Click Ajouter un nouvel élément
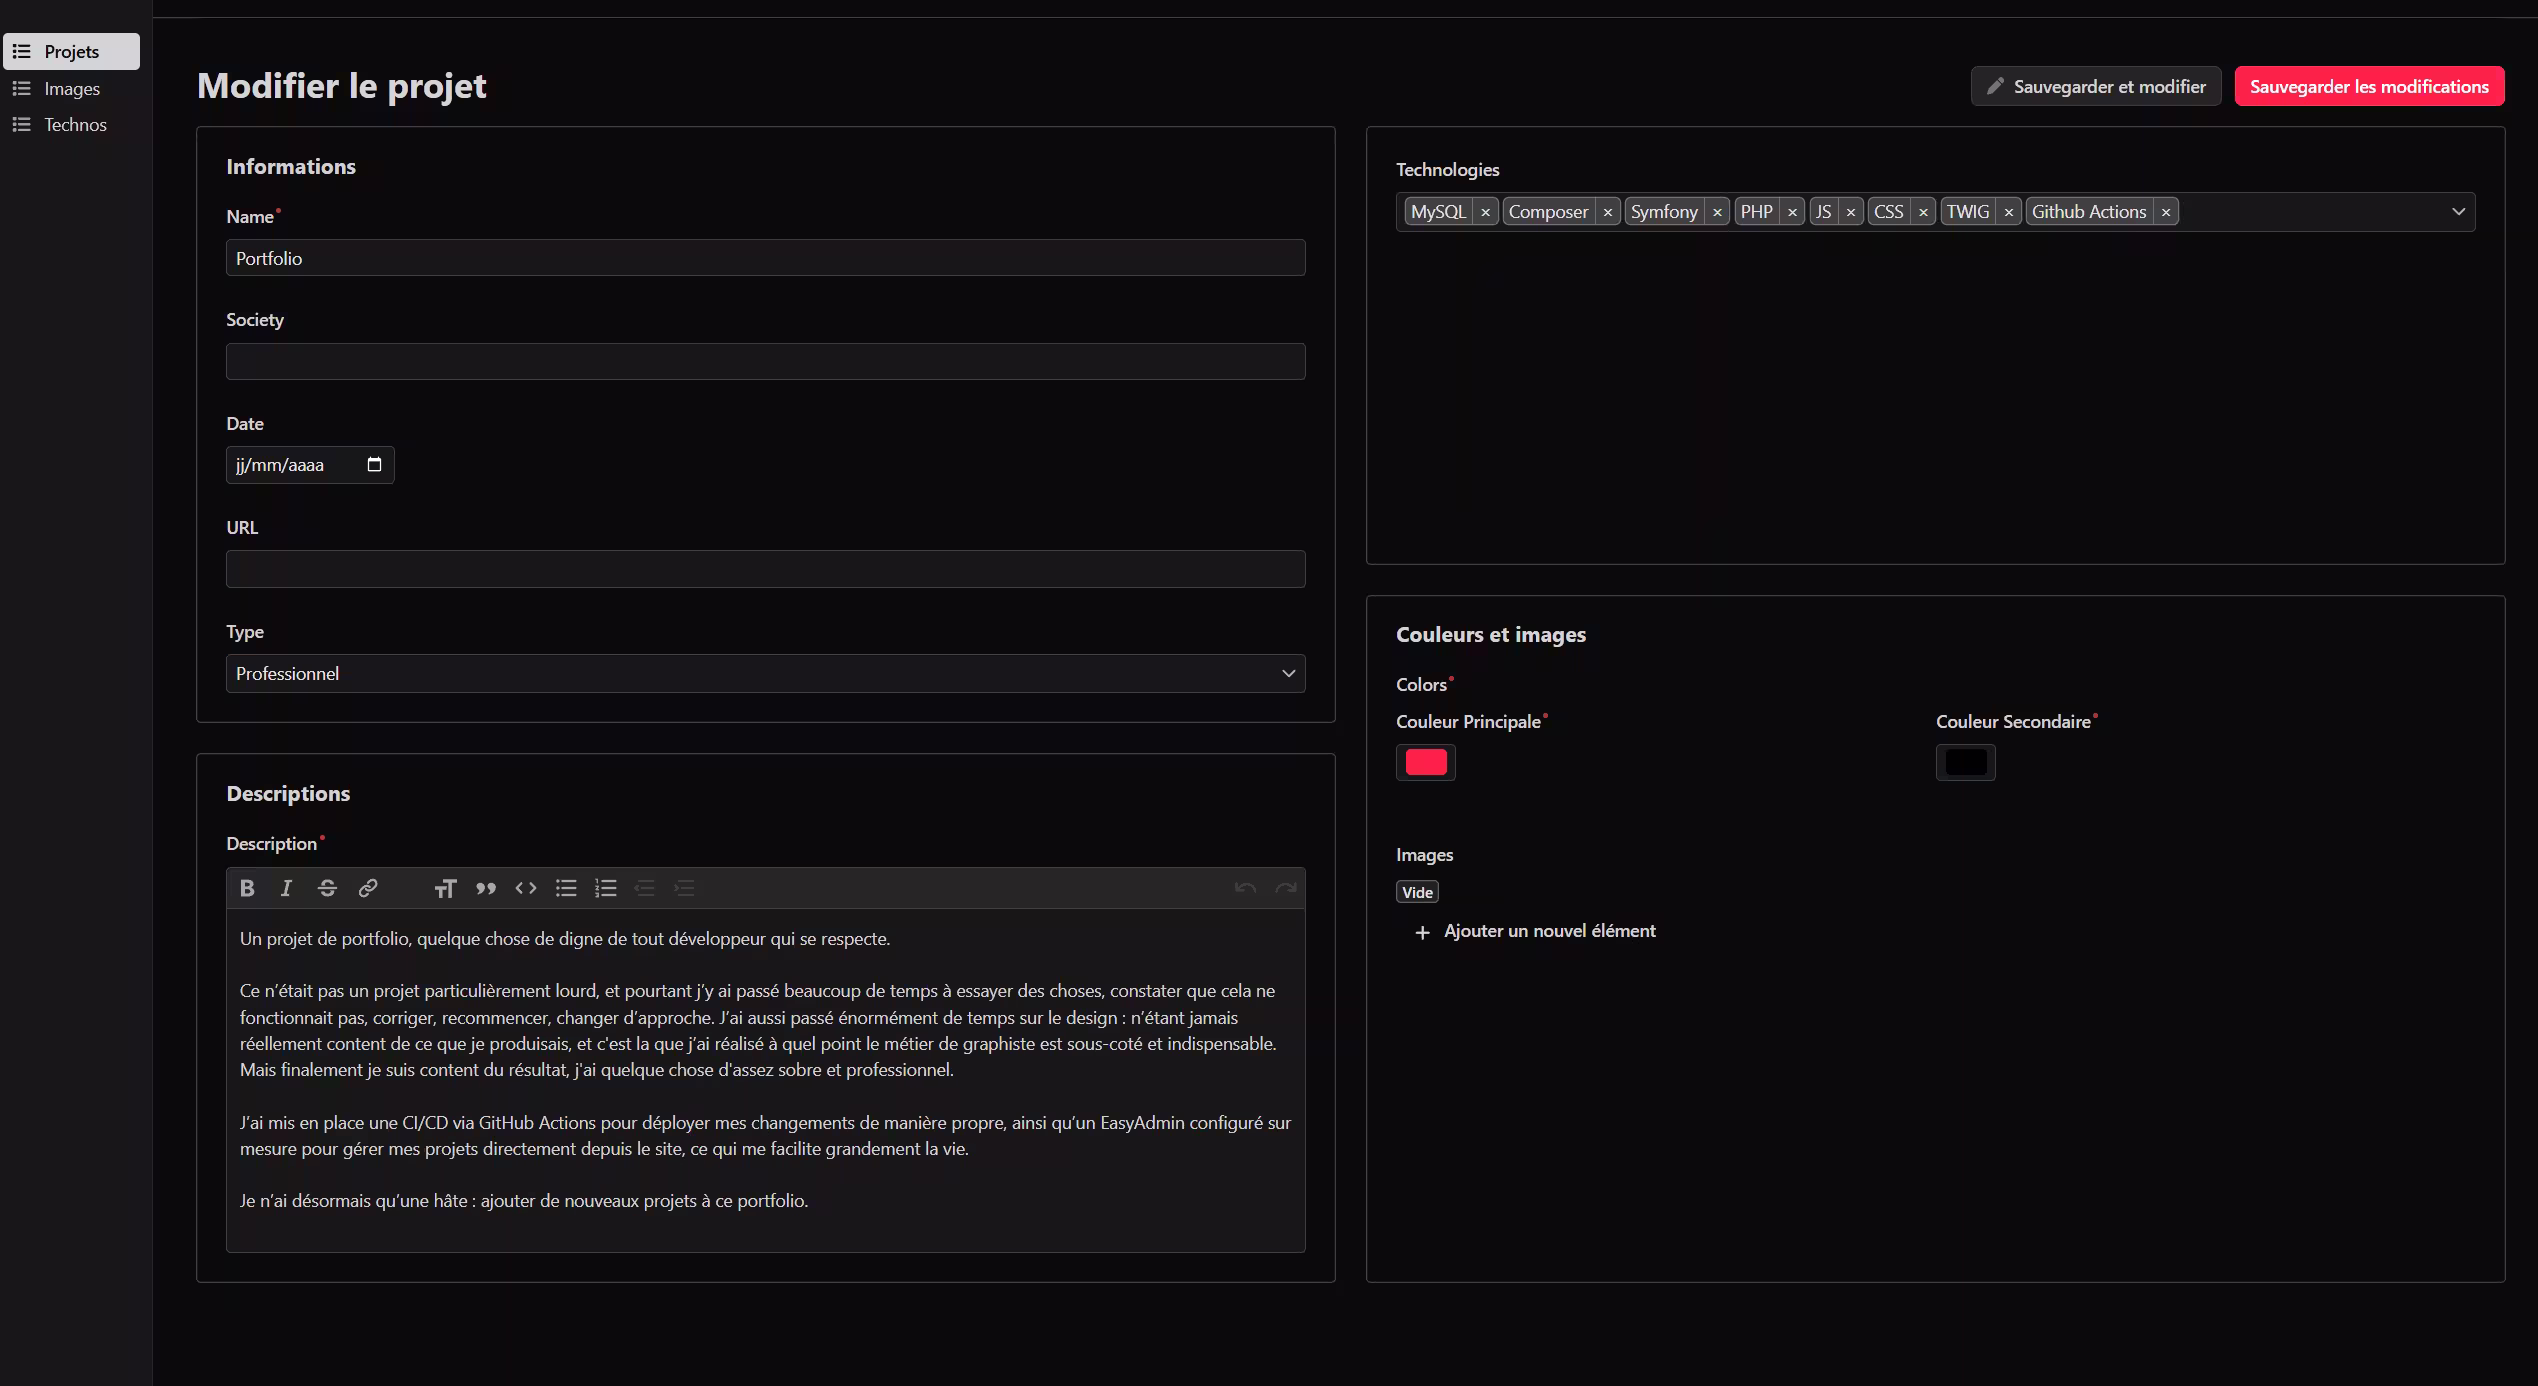Screen dimensions: 2538x1386 [x=1549, y=931]
